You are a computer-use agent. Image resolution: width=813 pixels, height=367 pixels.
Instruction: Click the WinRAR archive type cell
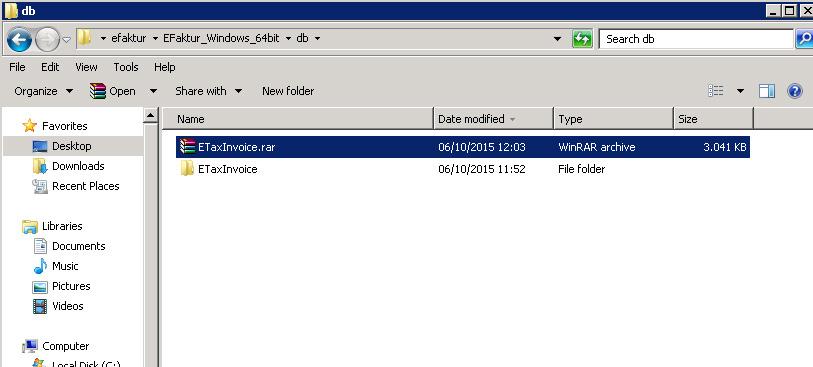(x=597, y=147)
